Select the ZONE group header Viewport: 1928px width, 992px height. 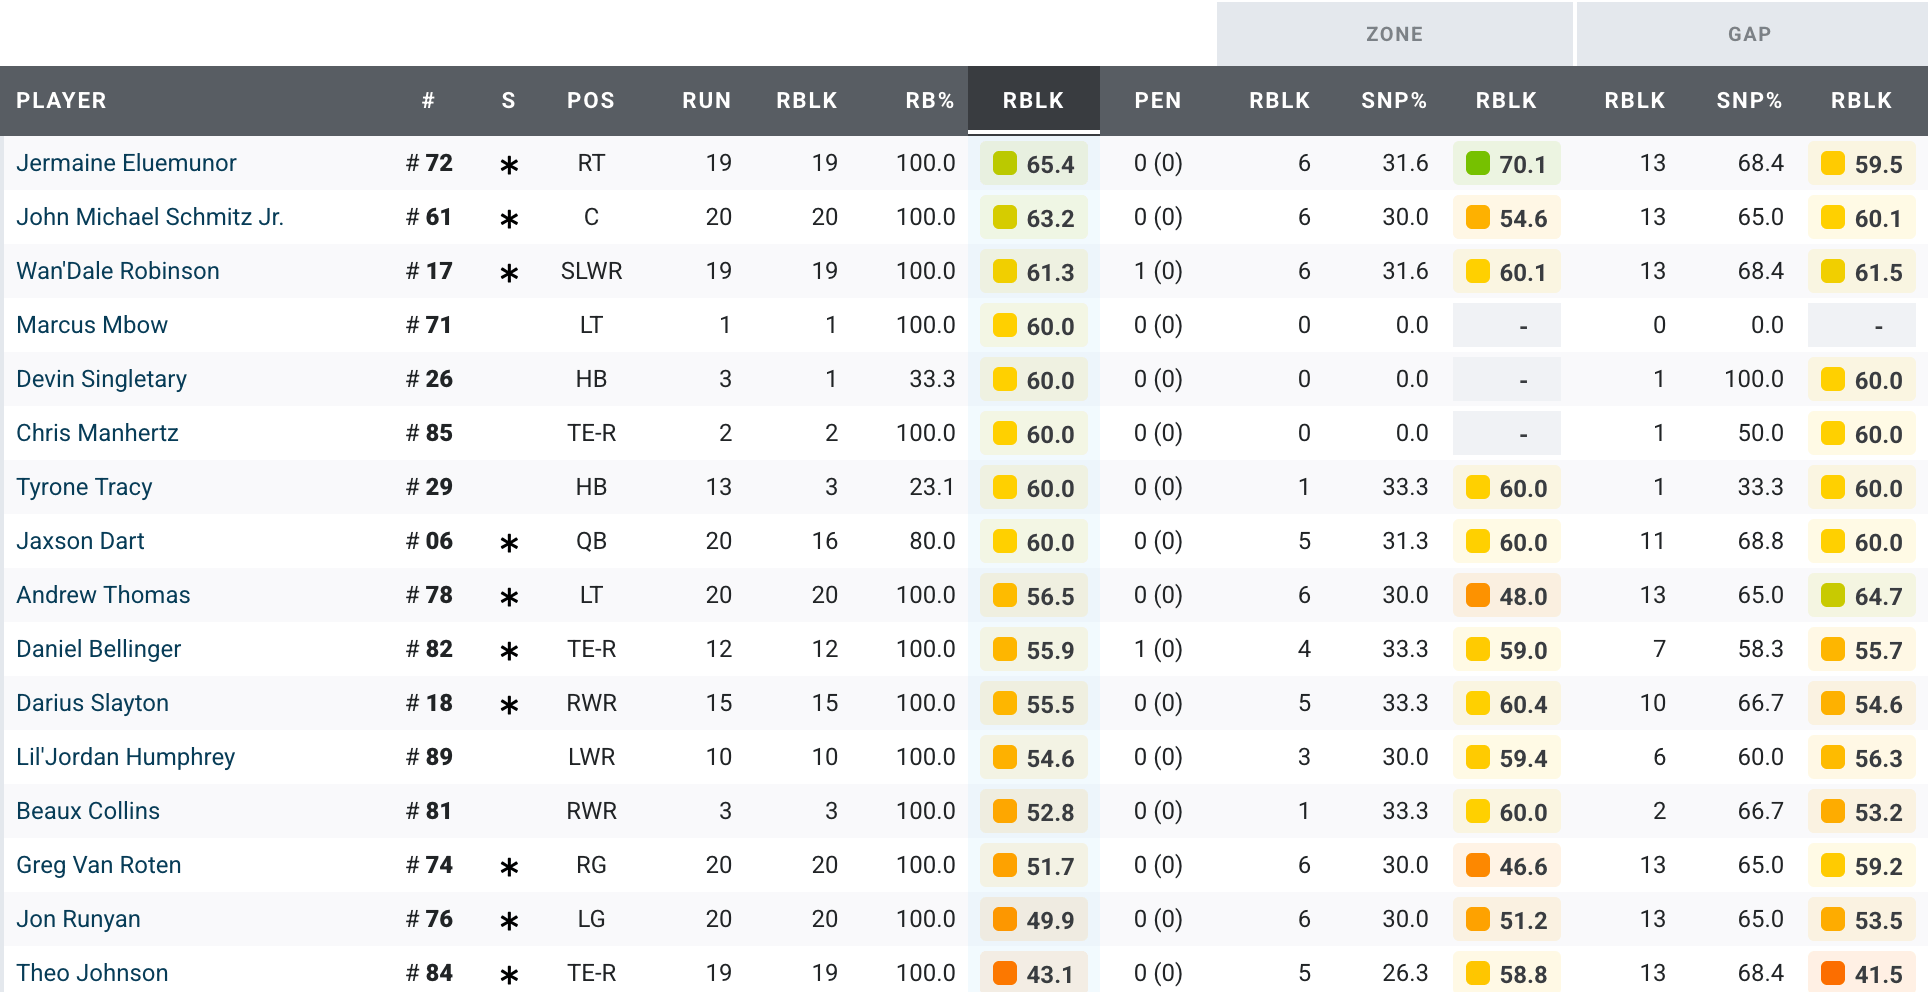(x=1394, y=34)
